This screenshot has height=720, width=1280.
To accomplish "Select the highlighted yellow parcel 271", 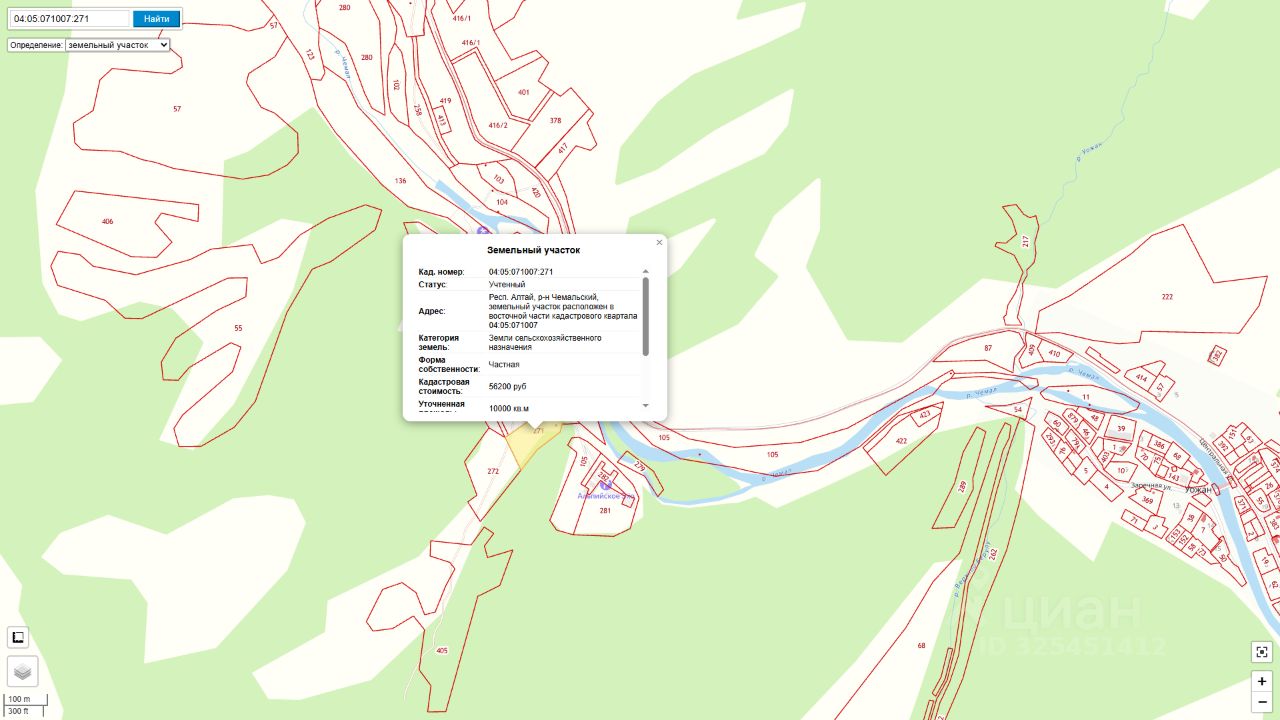I will (530, 442).
